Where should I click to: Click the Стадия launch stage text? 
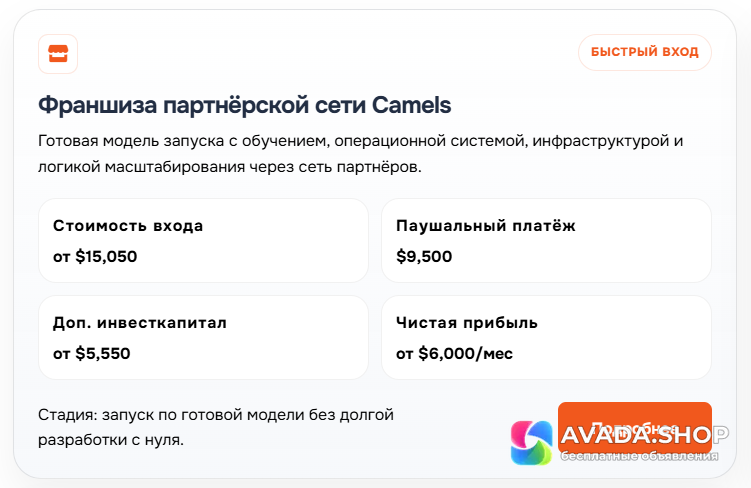coord(216,414)
